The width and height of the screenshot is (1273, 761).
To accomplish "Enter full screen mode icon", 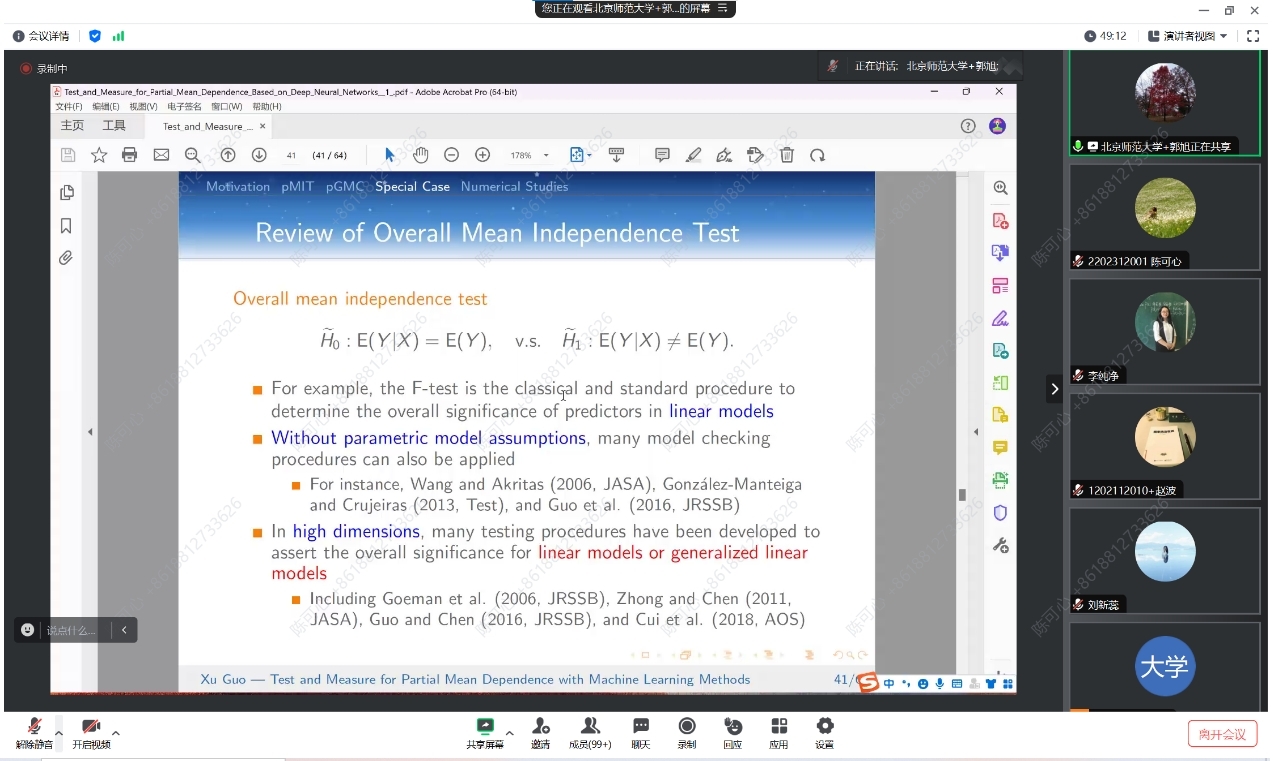I will [1253, 36].
